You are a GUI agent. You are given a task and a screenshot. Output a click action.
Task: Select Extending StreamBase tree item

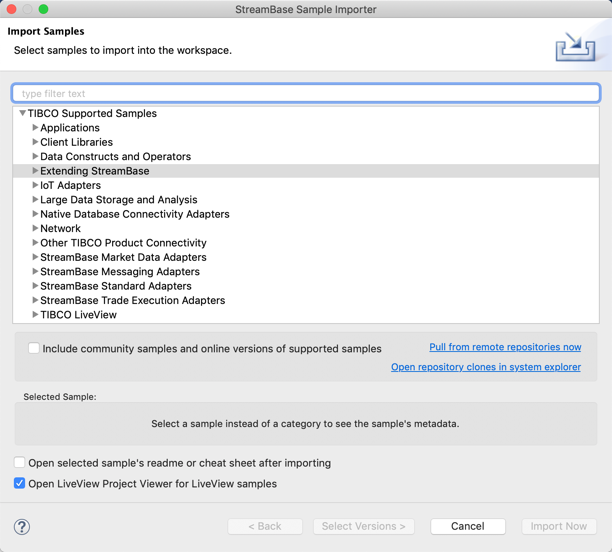click(x=94, y=171)
